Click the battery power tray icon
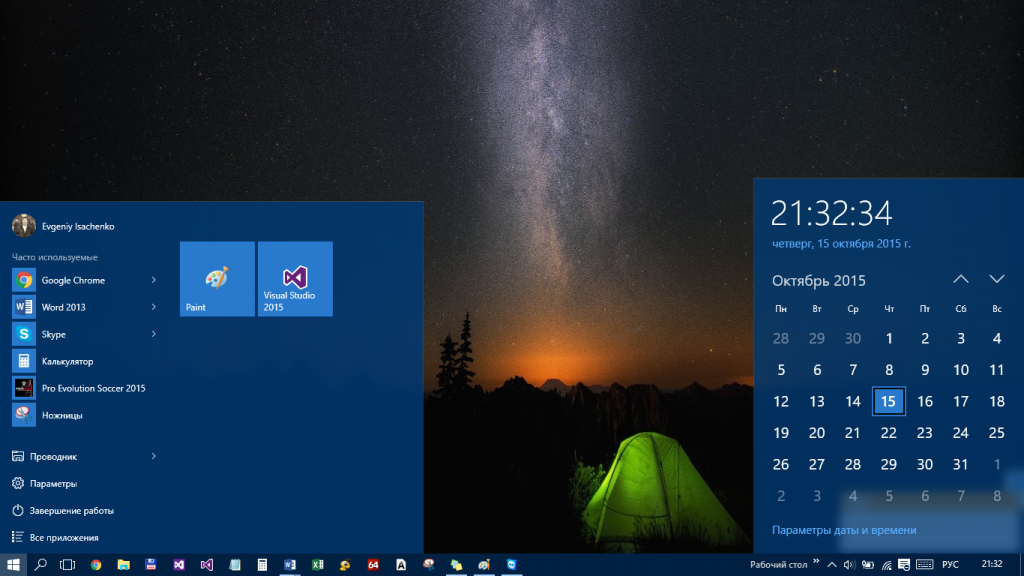 (x=867, y=565)
